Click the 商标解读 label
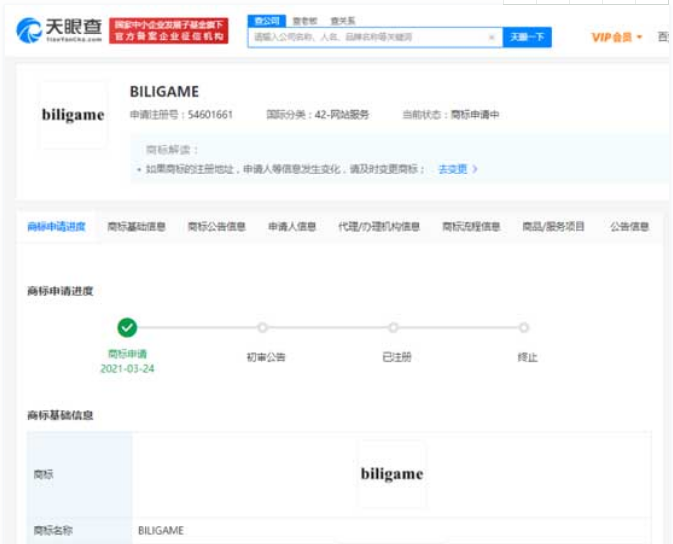673x544 pixels. [172, 150]
